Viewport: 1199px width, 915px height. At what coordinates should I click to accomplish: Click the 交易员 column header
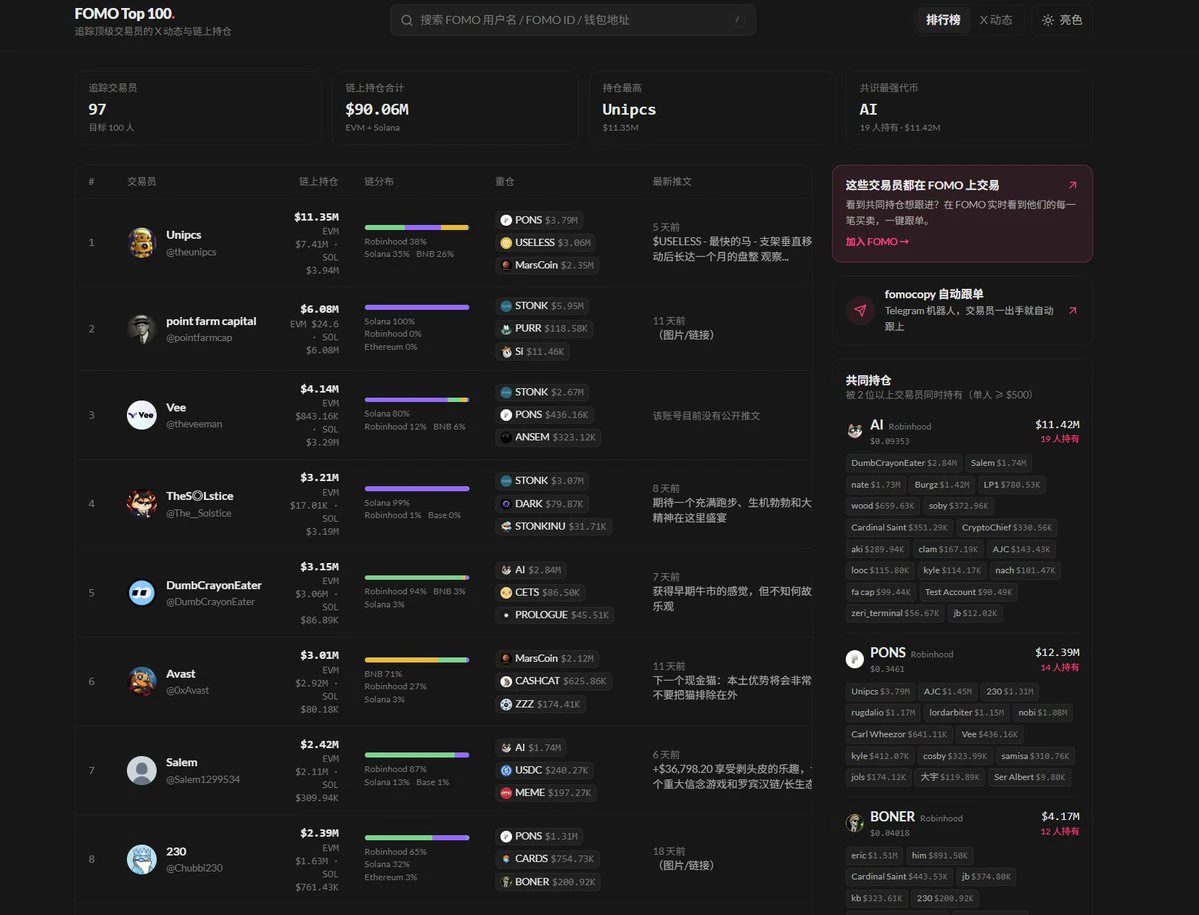pos(141,182)
